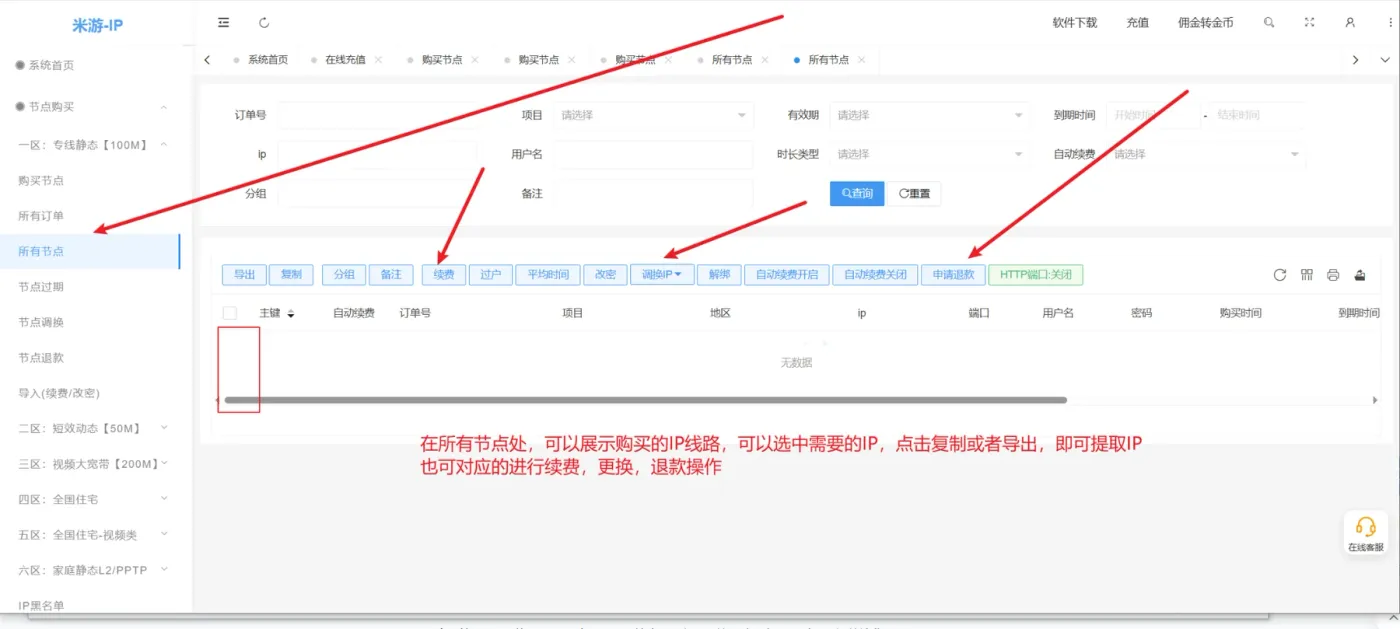Toggle the fullscreen icon in header
Screen dimensions: 1400x629
click(x=1309, y=22)
